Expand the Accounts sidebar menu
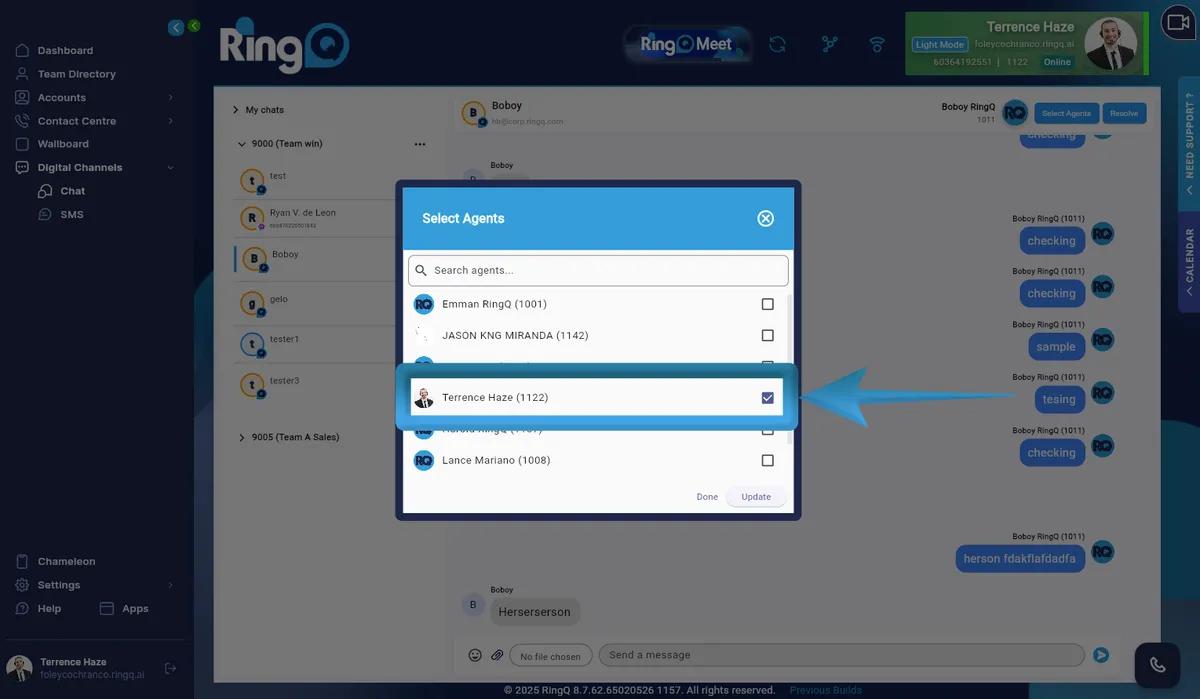 (95, 97)
